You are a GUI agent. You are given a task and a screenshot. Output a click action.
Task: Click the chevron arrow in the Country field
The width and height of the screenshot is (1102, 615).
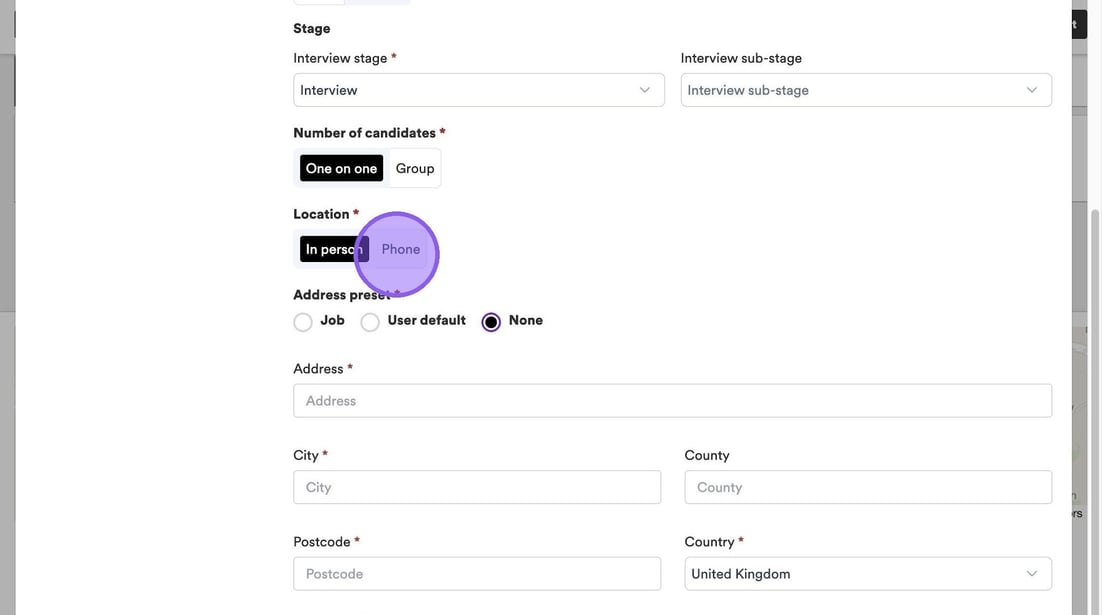(x=1032, y=574)
